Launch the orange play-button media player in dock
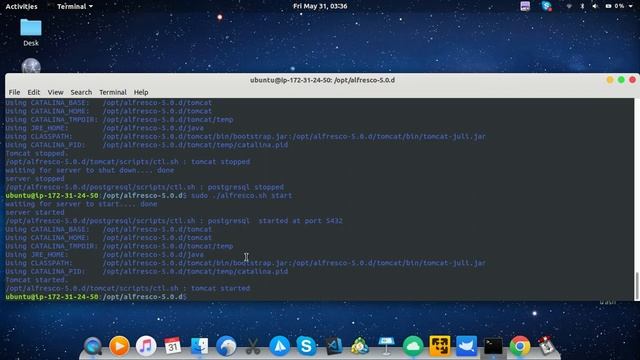640x360 pixels. coord(119,346)
